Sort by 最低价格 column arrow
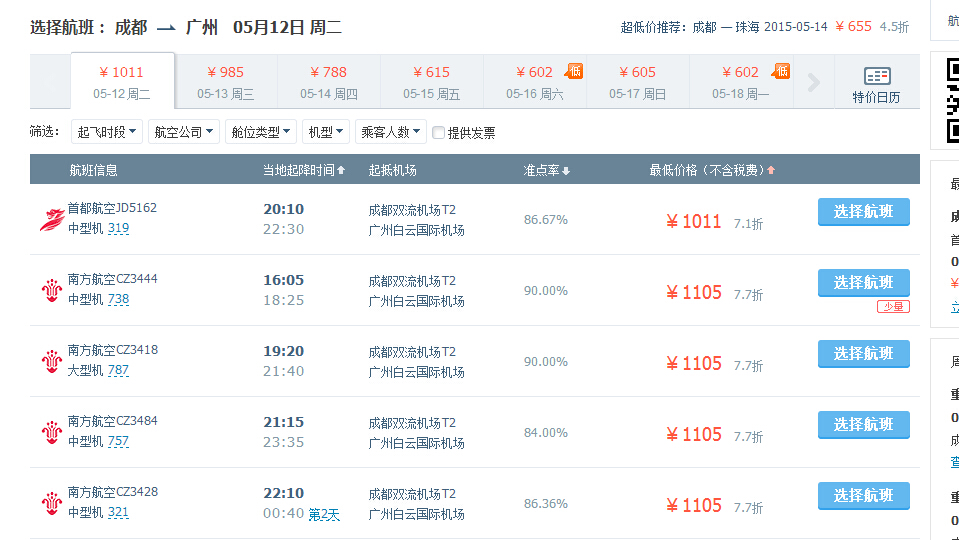Image resolution: width=959 pixels, height=540 pixels. 771,171
